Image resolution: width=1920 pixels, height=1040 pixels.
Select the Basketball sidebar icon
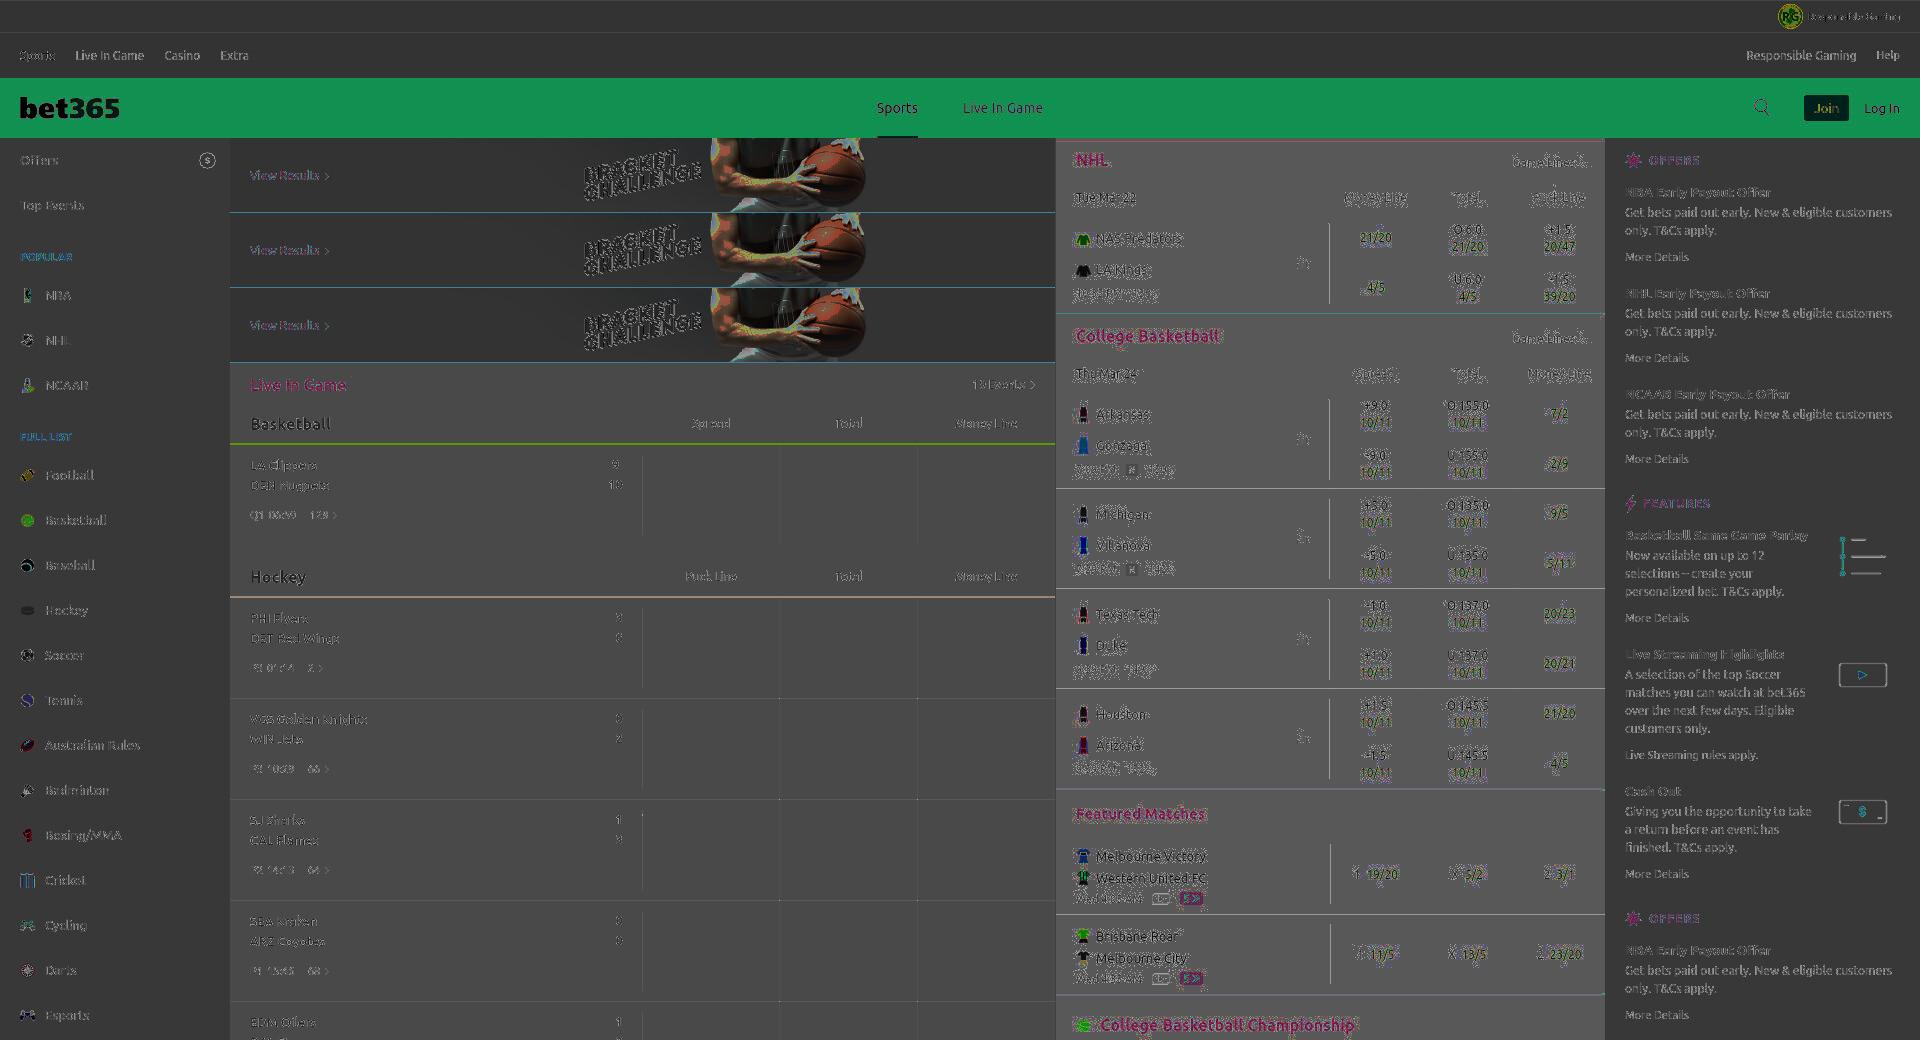tap(28, 520)
